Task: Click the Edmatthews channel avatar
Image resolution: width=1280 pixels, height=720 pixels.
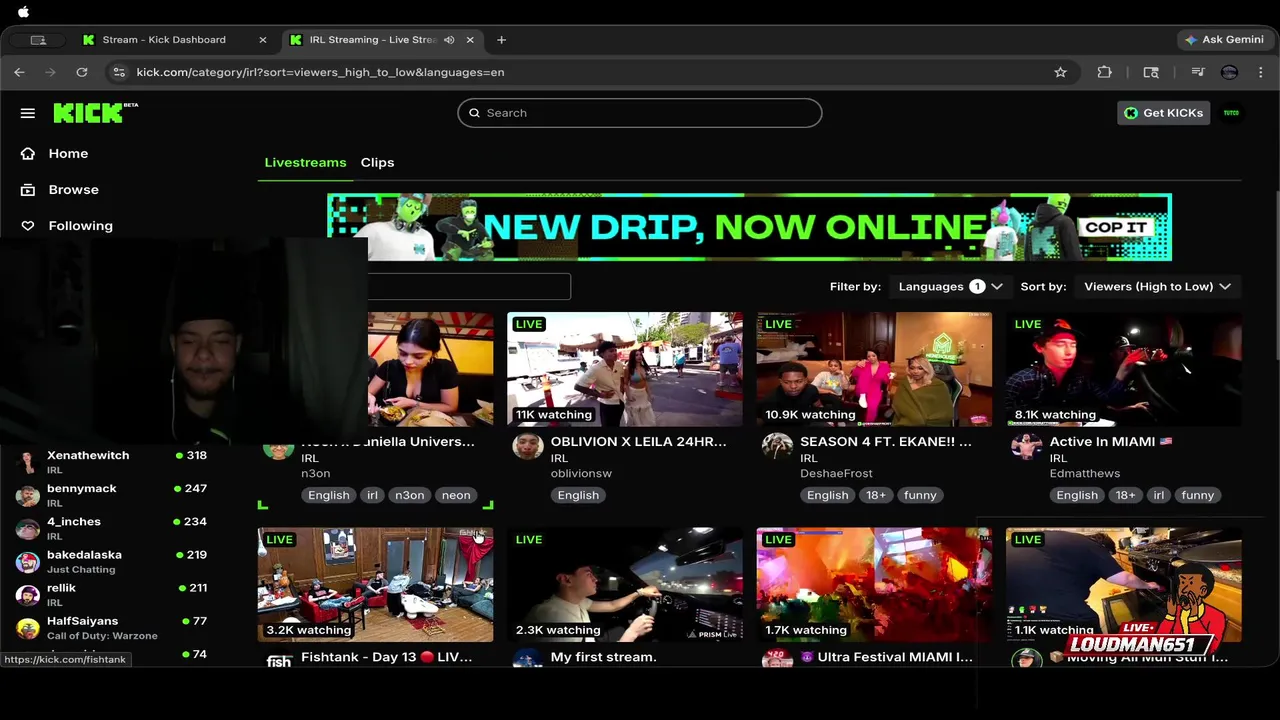Action: (x=1026, y=447)
